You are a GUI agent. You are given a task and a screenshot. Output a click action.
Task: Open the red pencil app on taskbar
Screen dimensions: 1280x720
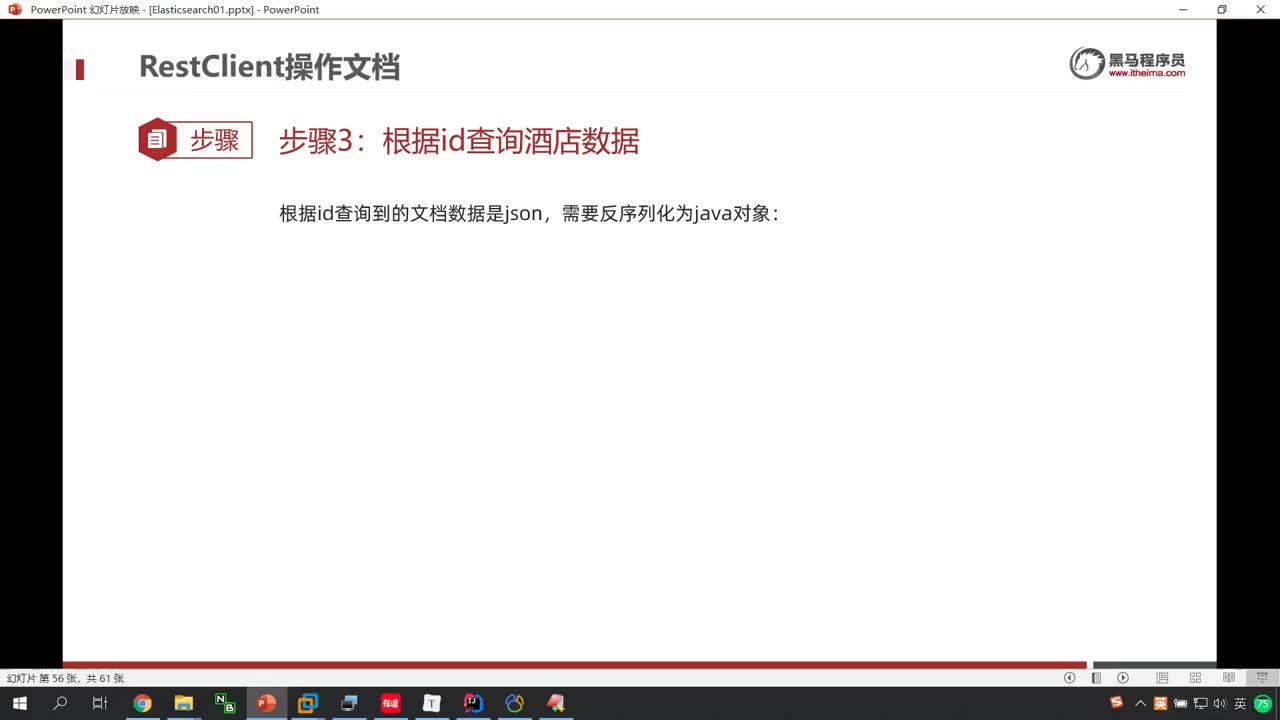[556, 703]
